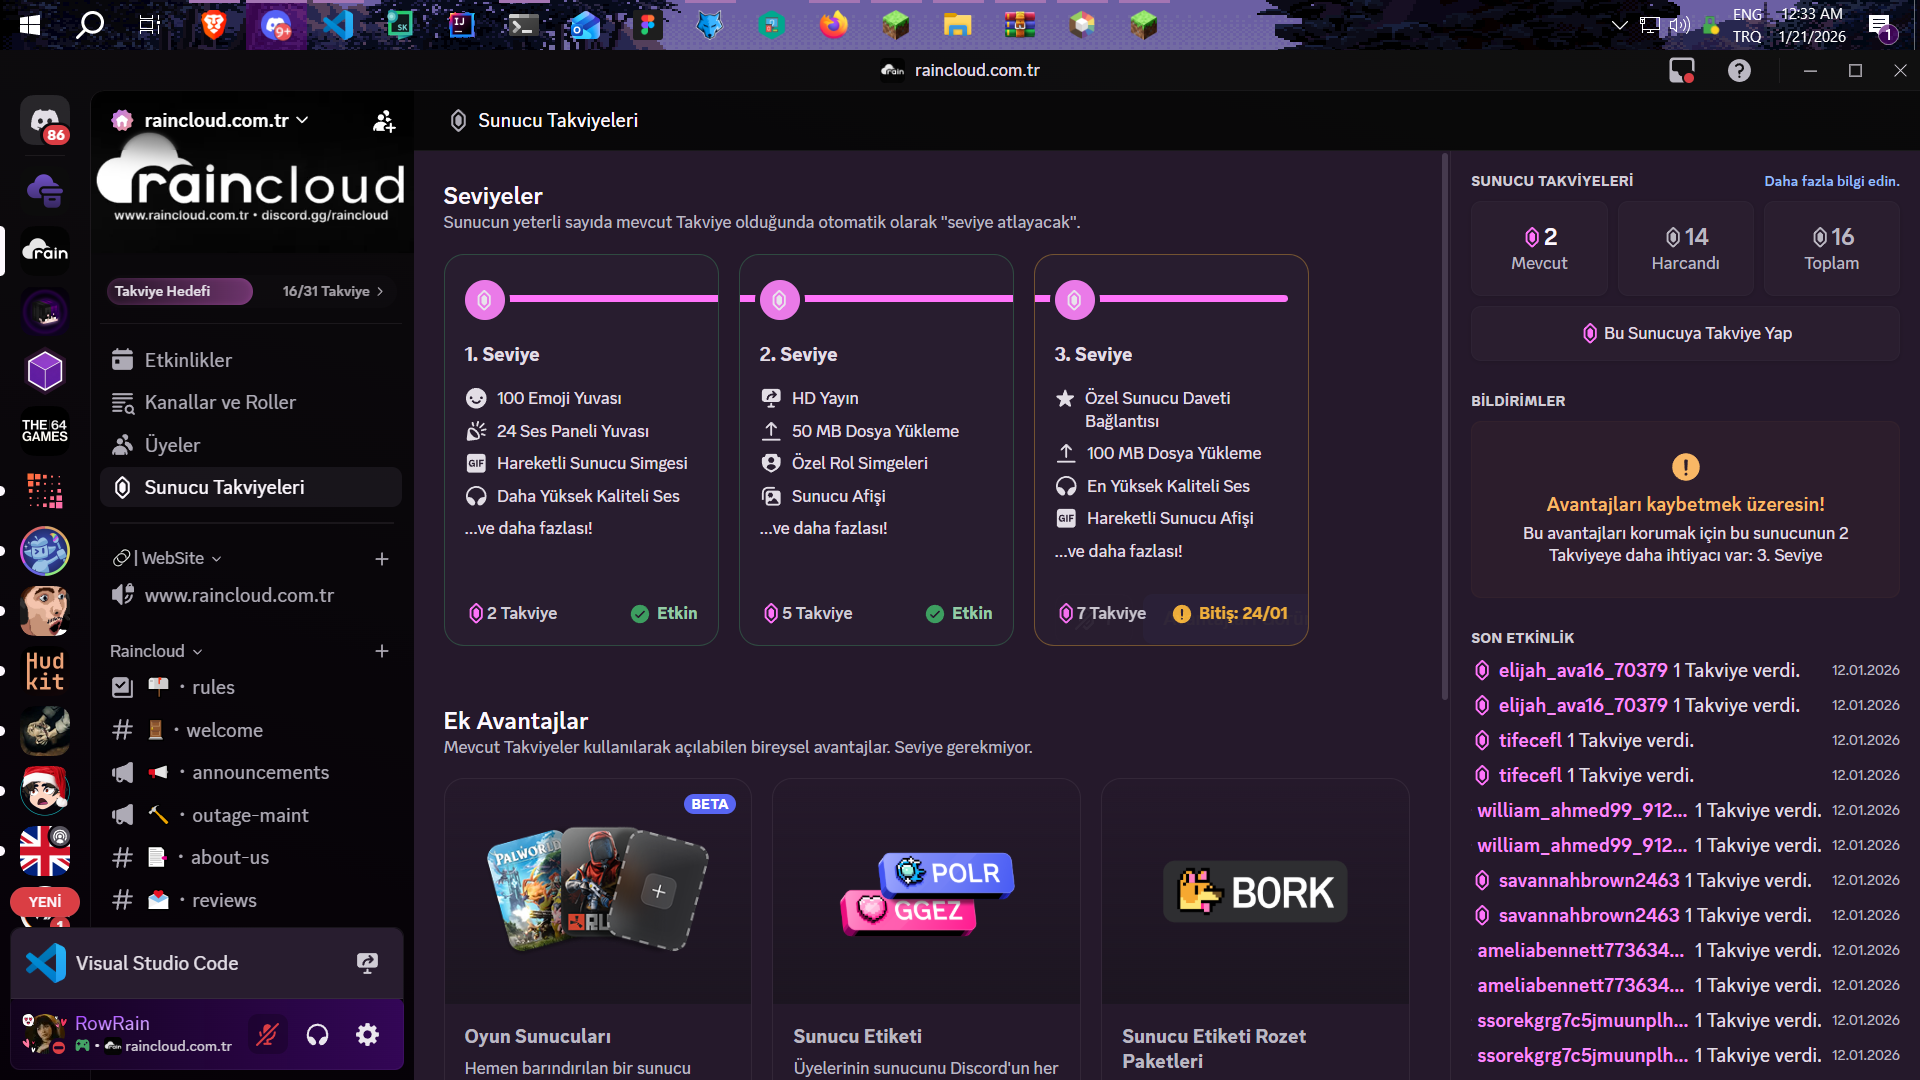Expand the Takviye Hedefi progress details
The width and height of the screenshot is (1920, 1080).
point(333,291)
